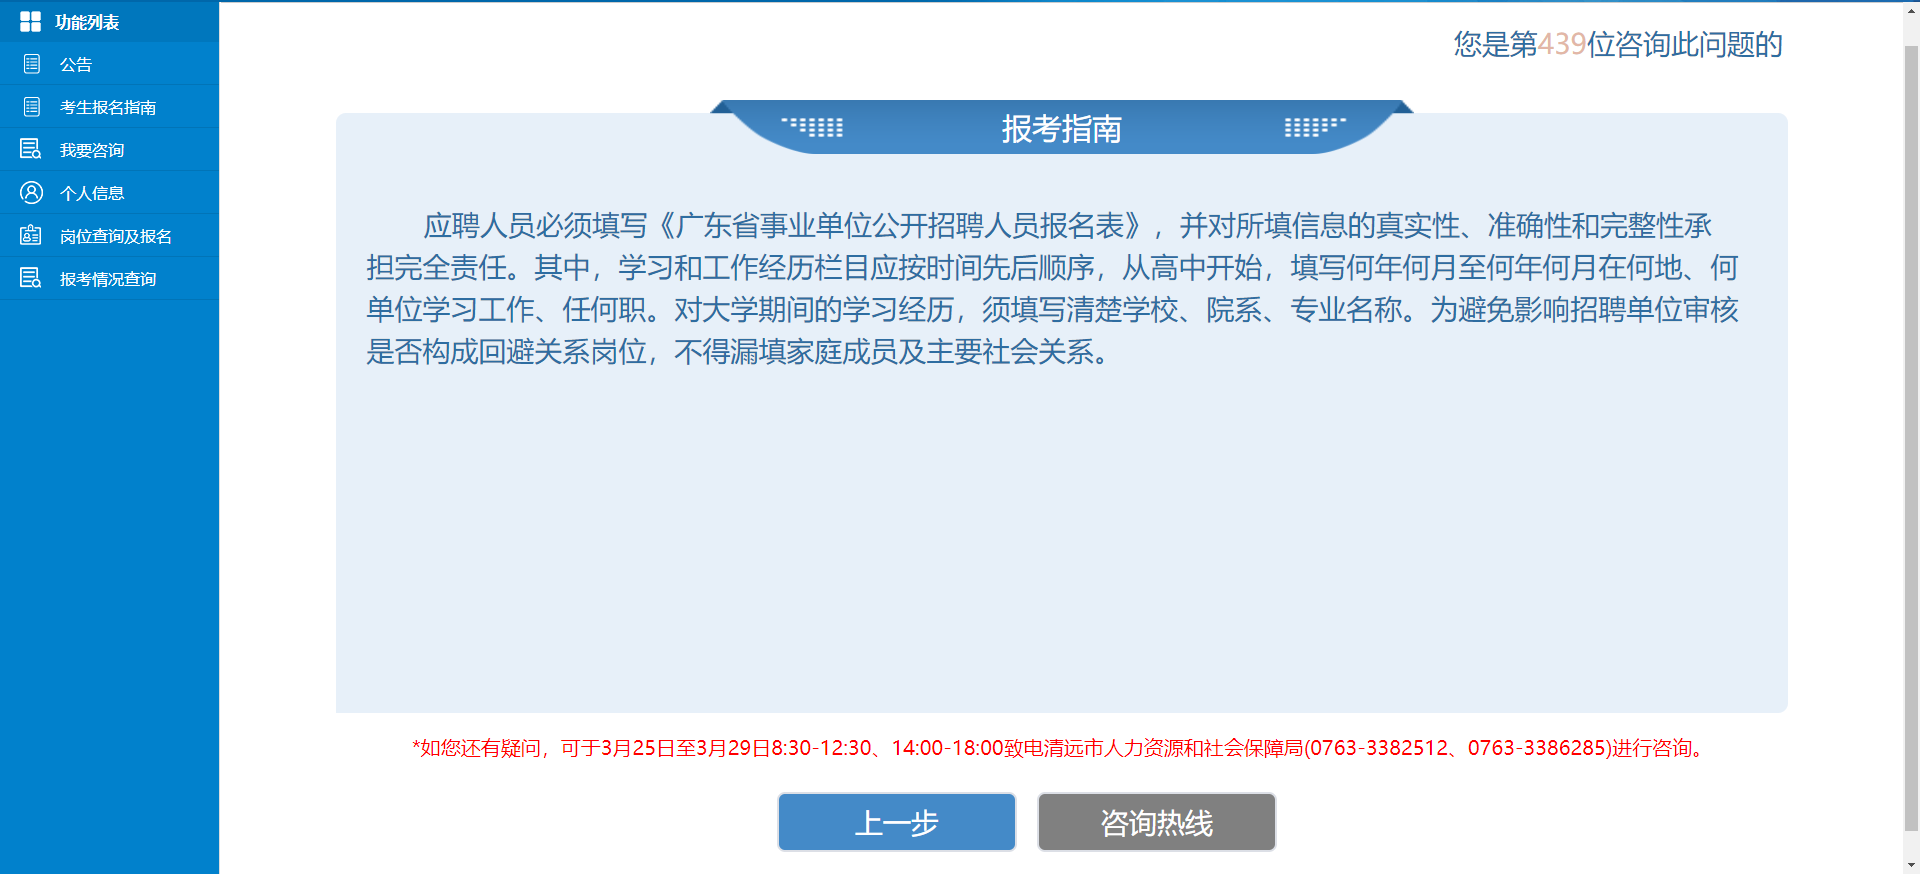Go to the 我要咨询 section
This screenshot has width=1920, height=874.
coord(92,151)
